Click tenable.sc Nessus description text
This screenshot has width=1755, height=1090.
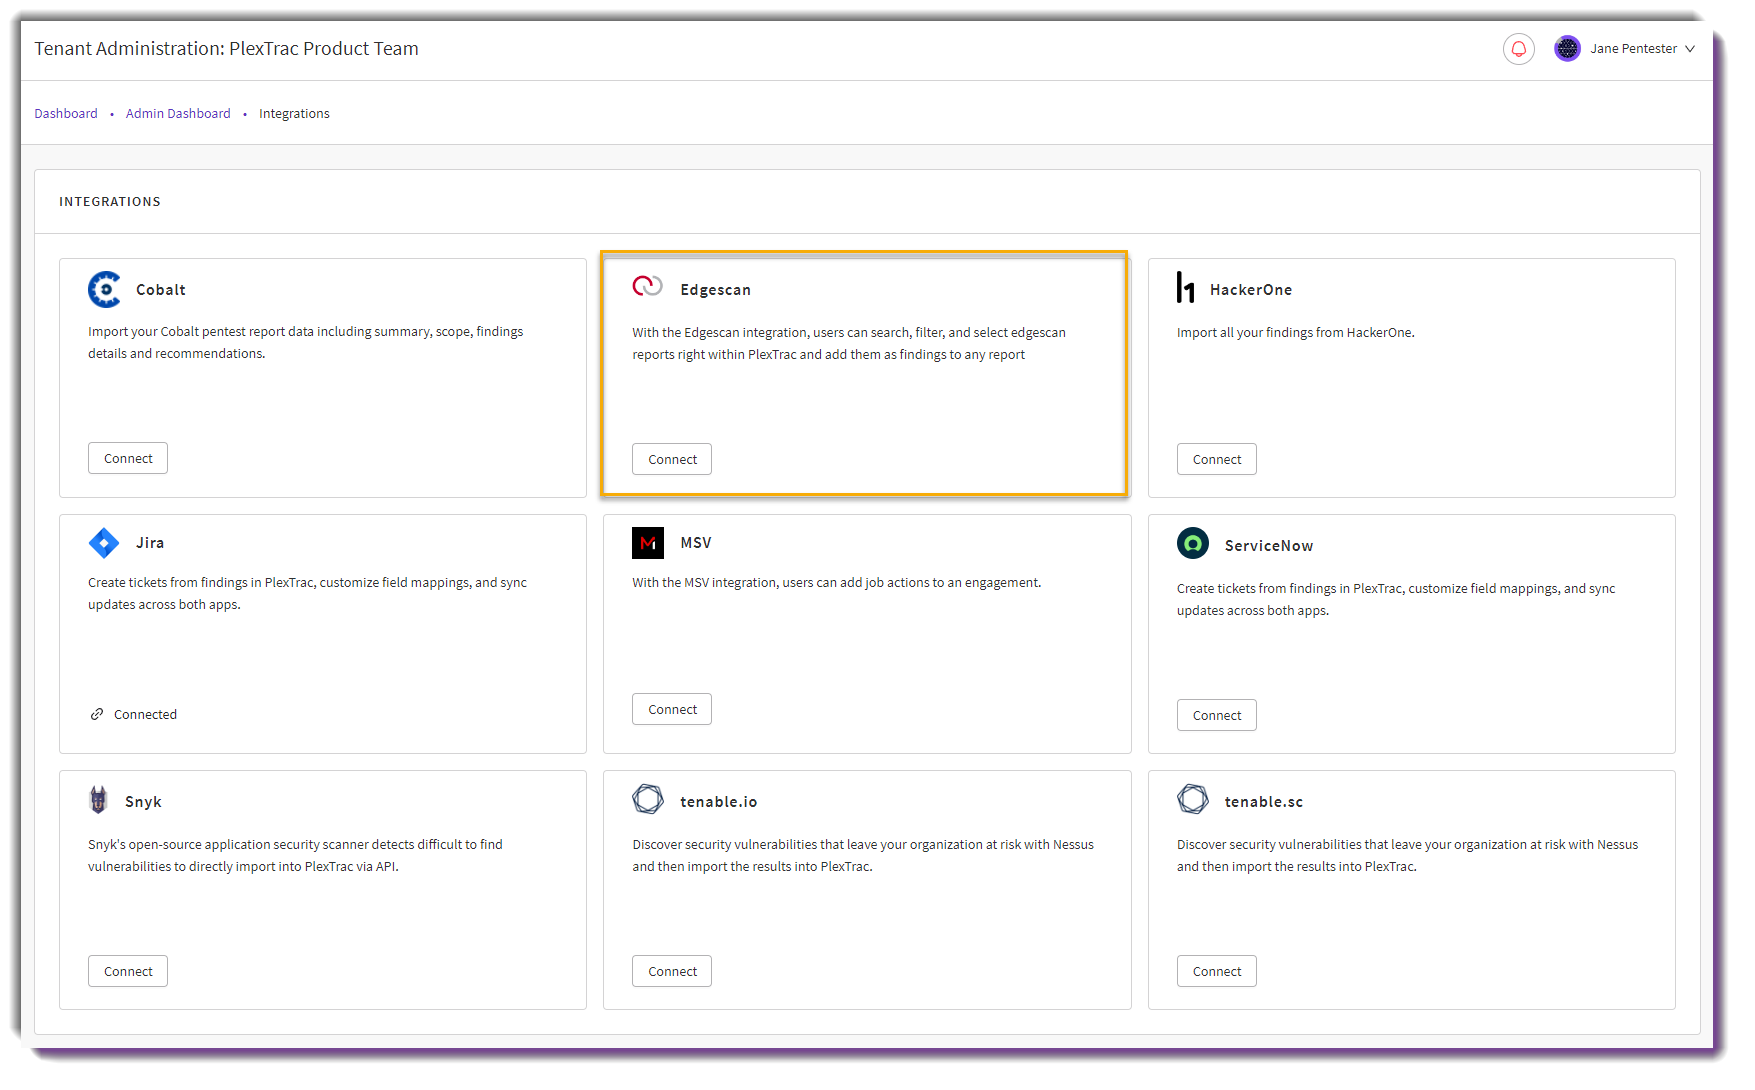[1408, 855]
